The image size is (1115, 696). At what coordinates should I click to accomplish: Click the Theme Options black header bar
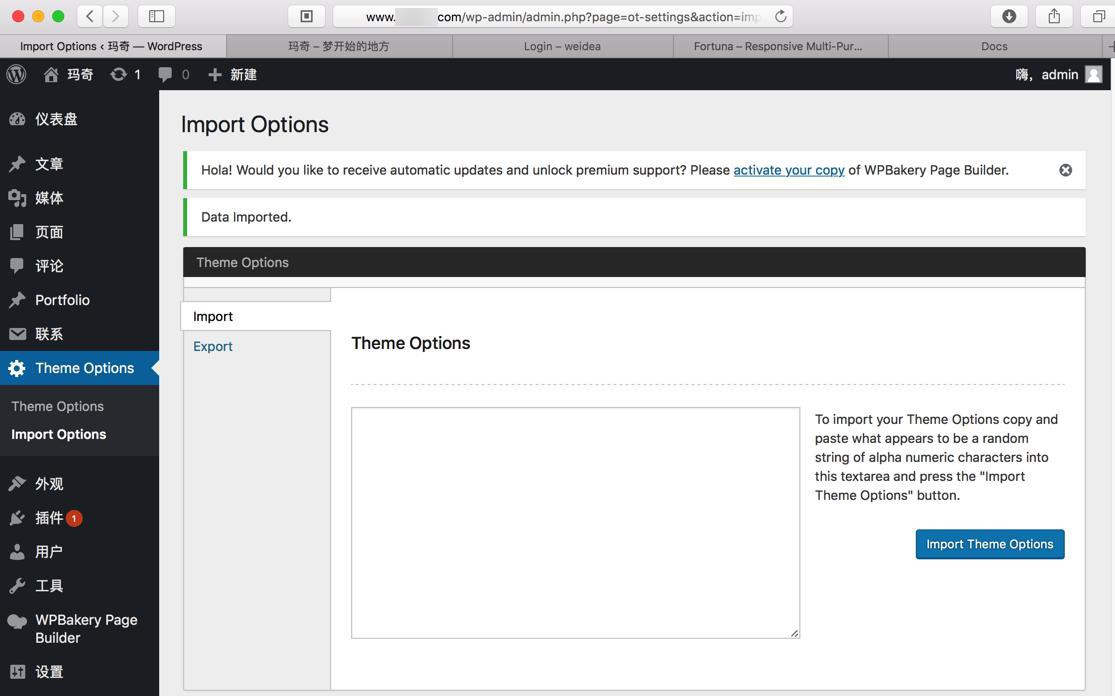(634, 262)
